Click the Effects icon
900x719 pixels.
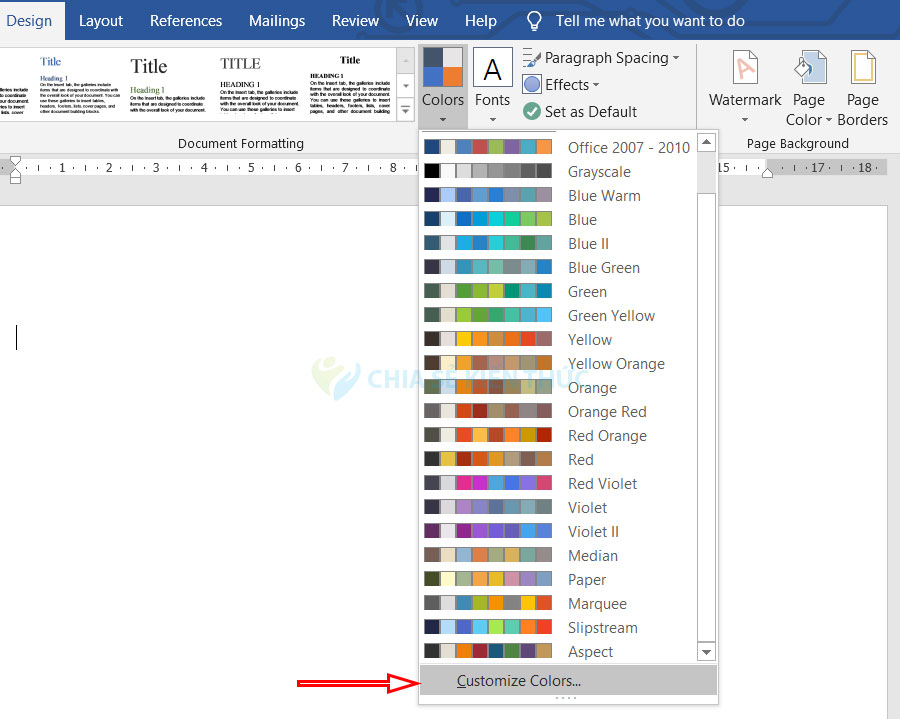point(532,85)
